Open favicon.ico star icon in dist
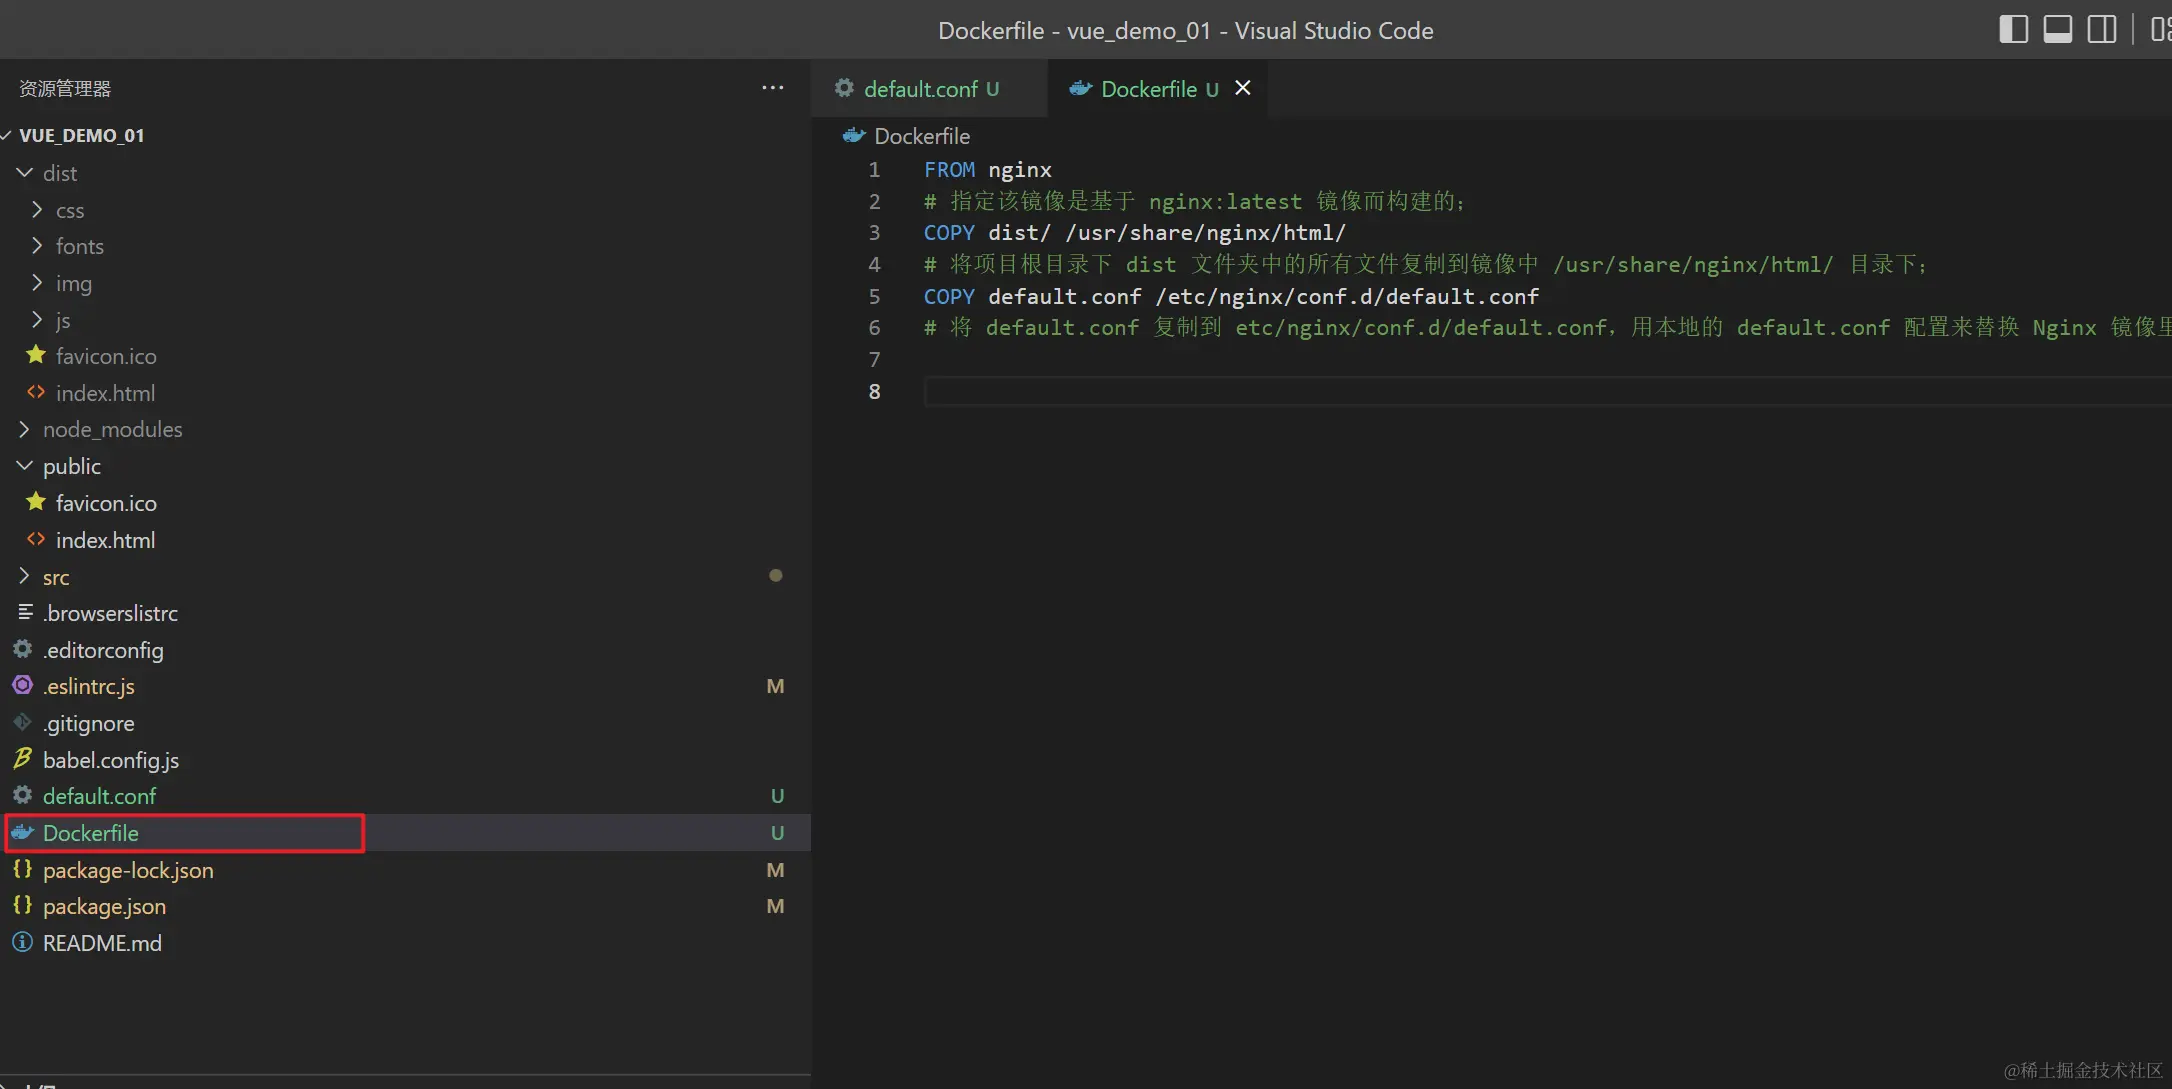 (36, 355)
